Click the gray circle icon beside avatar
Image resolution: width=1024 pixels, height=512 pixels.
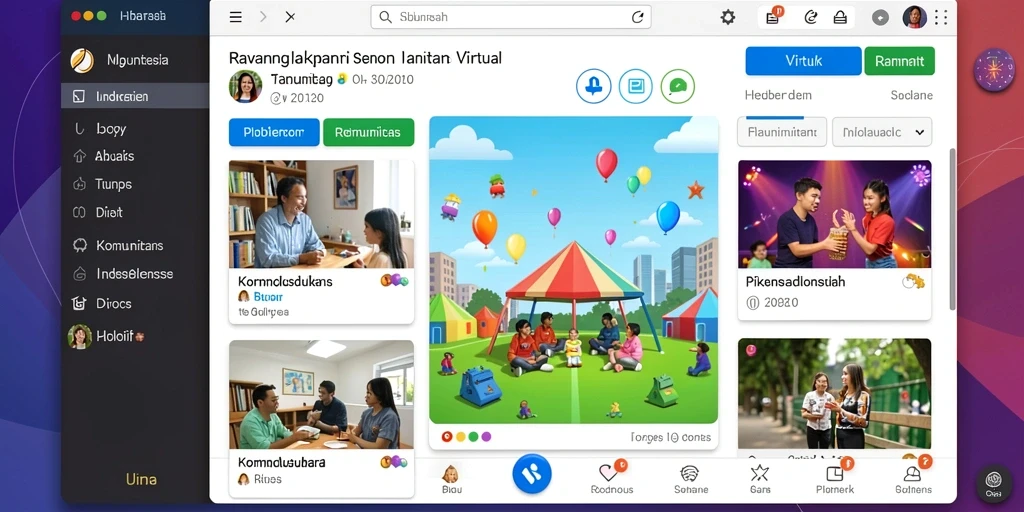click(880, 18)
